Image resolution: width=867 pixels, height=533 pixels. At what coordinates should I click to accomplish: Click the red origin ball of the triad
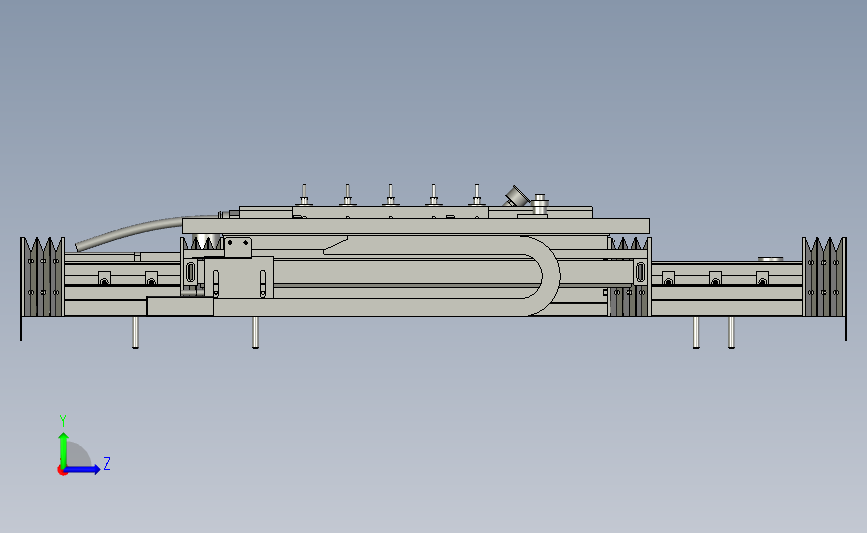pos(62,471)
